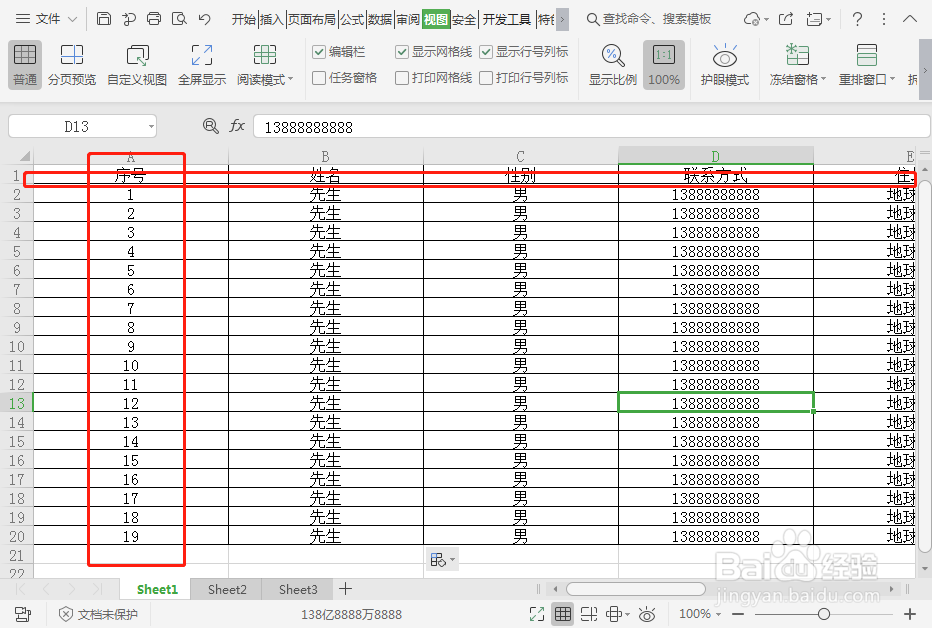Open the 页面布局 ribbon tab

click(311, 20)
